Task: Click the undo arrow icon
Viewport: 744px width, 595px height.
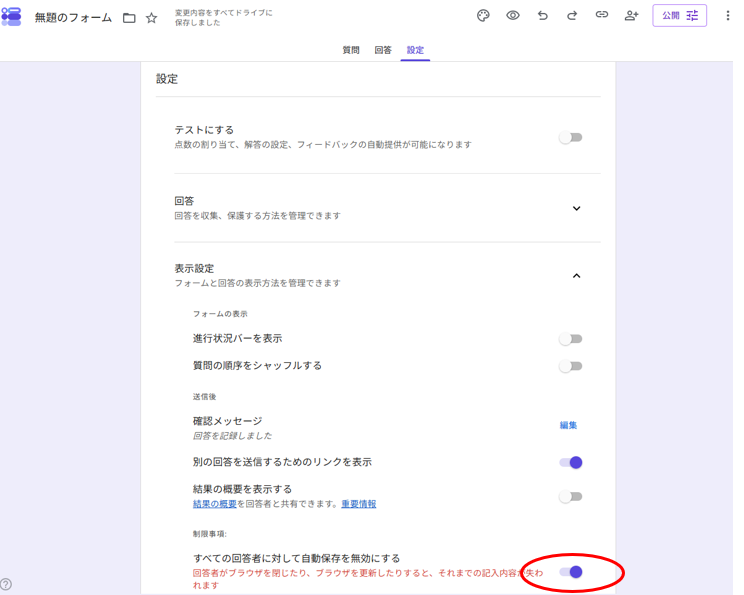Action: [542, 16]
